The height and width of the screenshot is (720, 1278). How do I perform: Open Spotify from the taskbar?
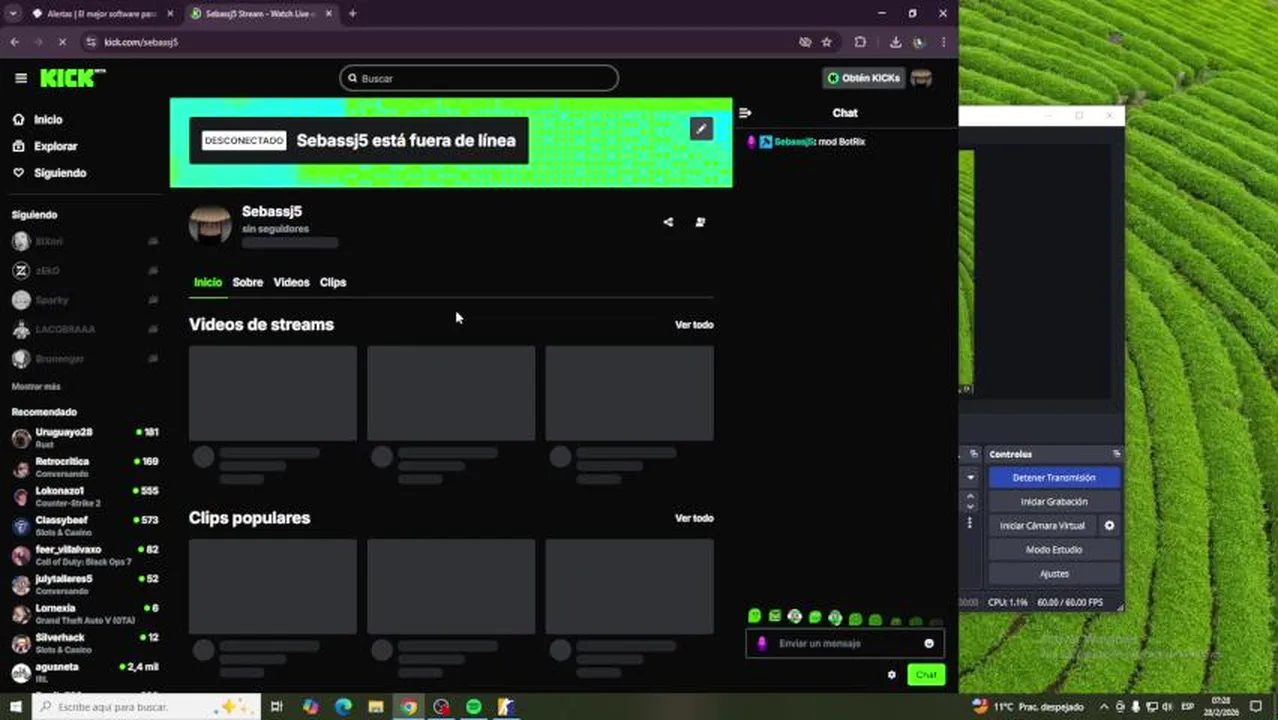click(x=473, y=707)
